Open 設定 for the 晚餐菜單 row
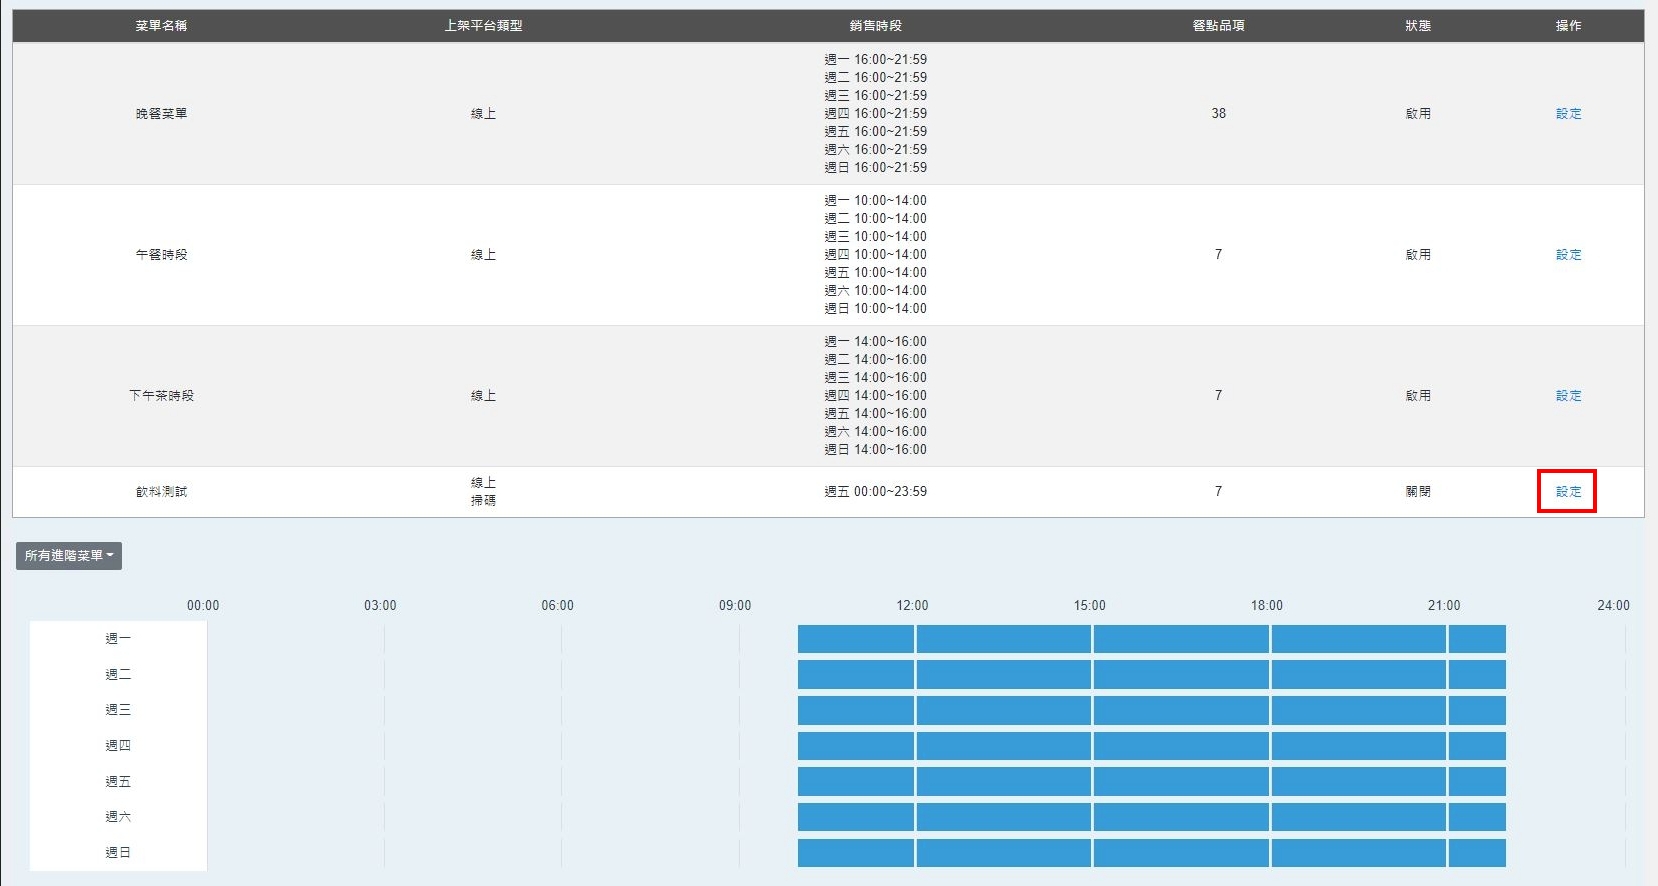 pos(1567,114)
